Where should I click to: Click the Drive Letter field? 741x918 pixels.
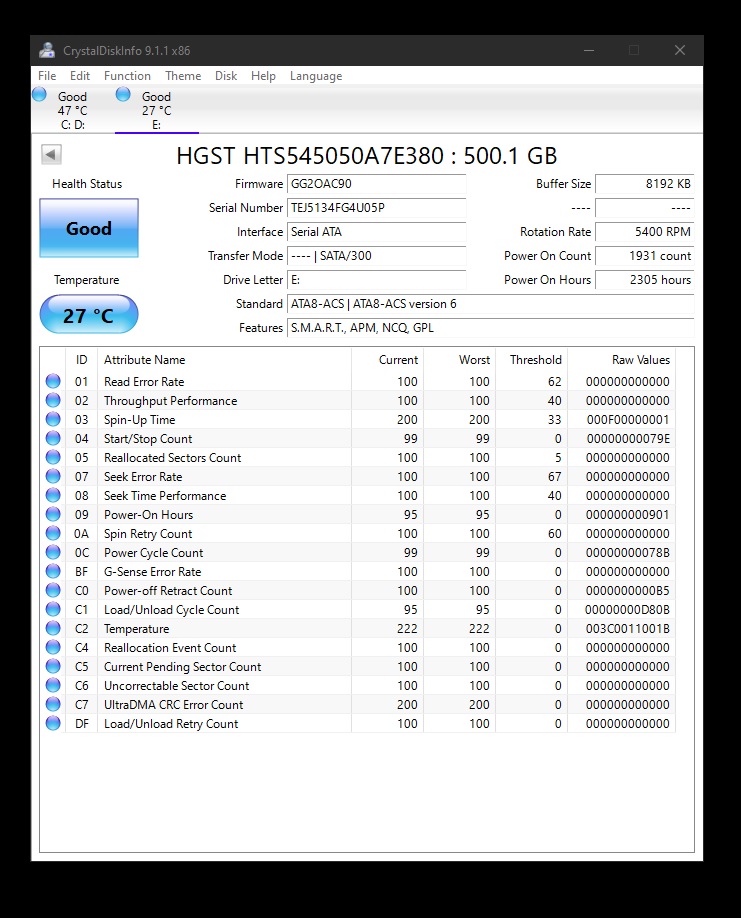tap(376, 280)
